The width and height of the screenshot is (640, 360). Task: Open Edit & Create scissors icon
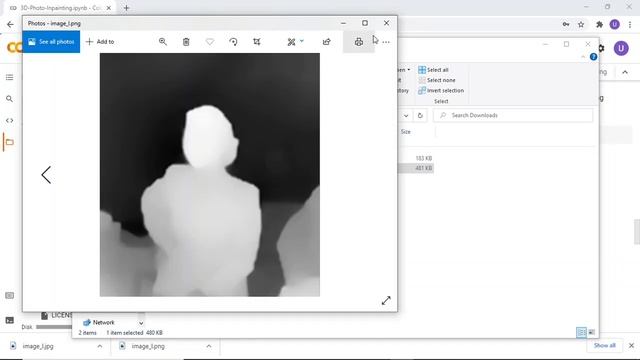click(x=291, y=42)
